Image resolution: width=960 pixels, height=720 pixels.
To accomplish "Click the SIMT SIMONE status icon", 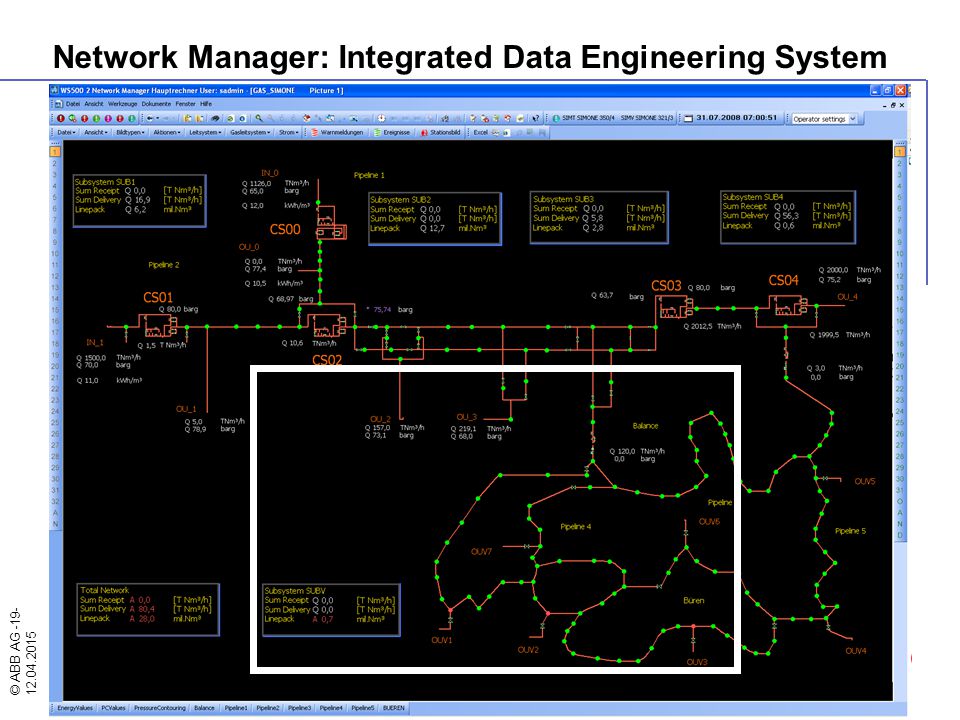I will [x=556, y=118].
